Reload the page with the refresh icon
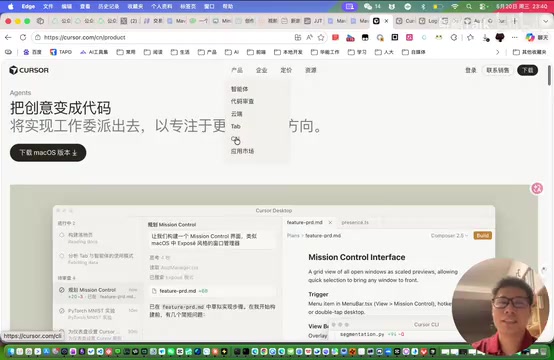 pyautogui.click(x=23, y=37)
